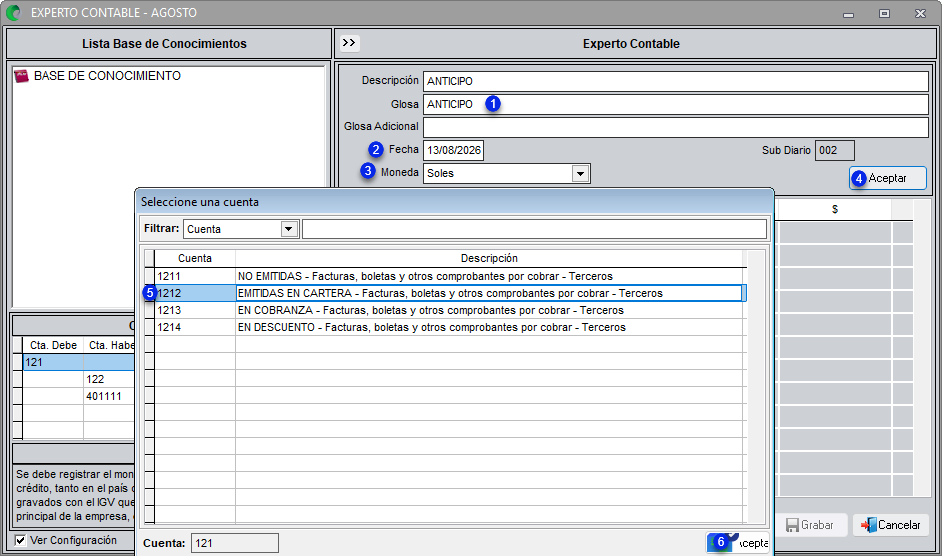Click the Cta. Haber cell 401111
The image size is (942, 556).
(x=109, y=396)
